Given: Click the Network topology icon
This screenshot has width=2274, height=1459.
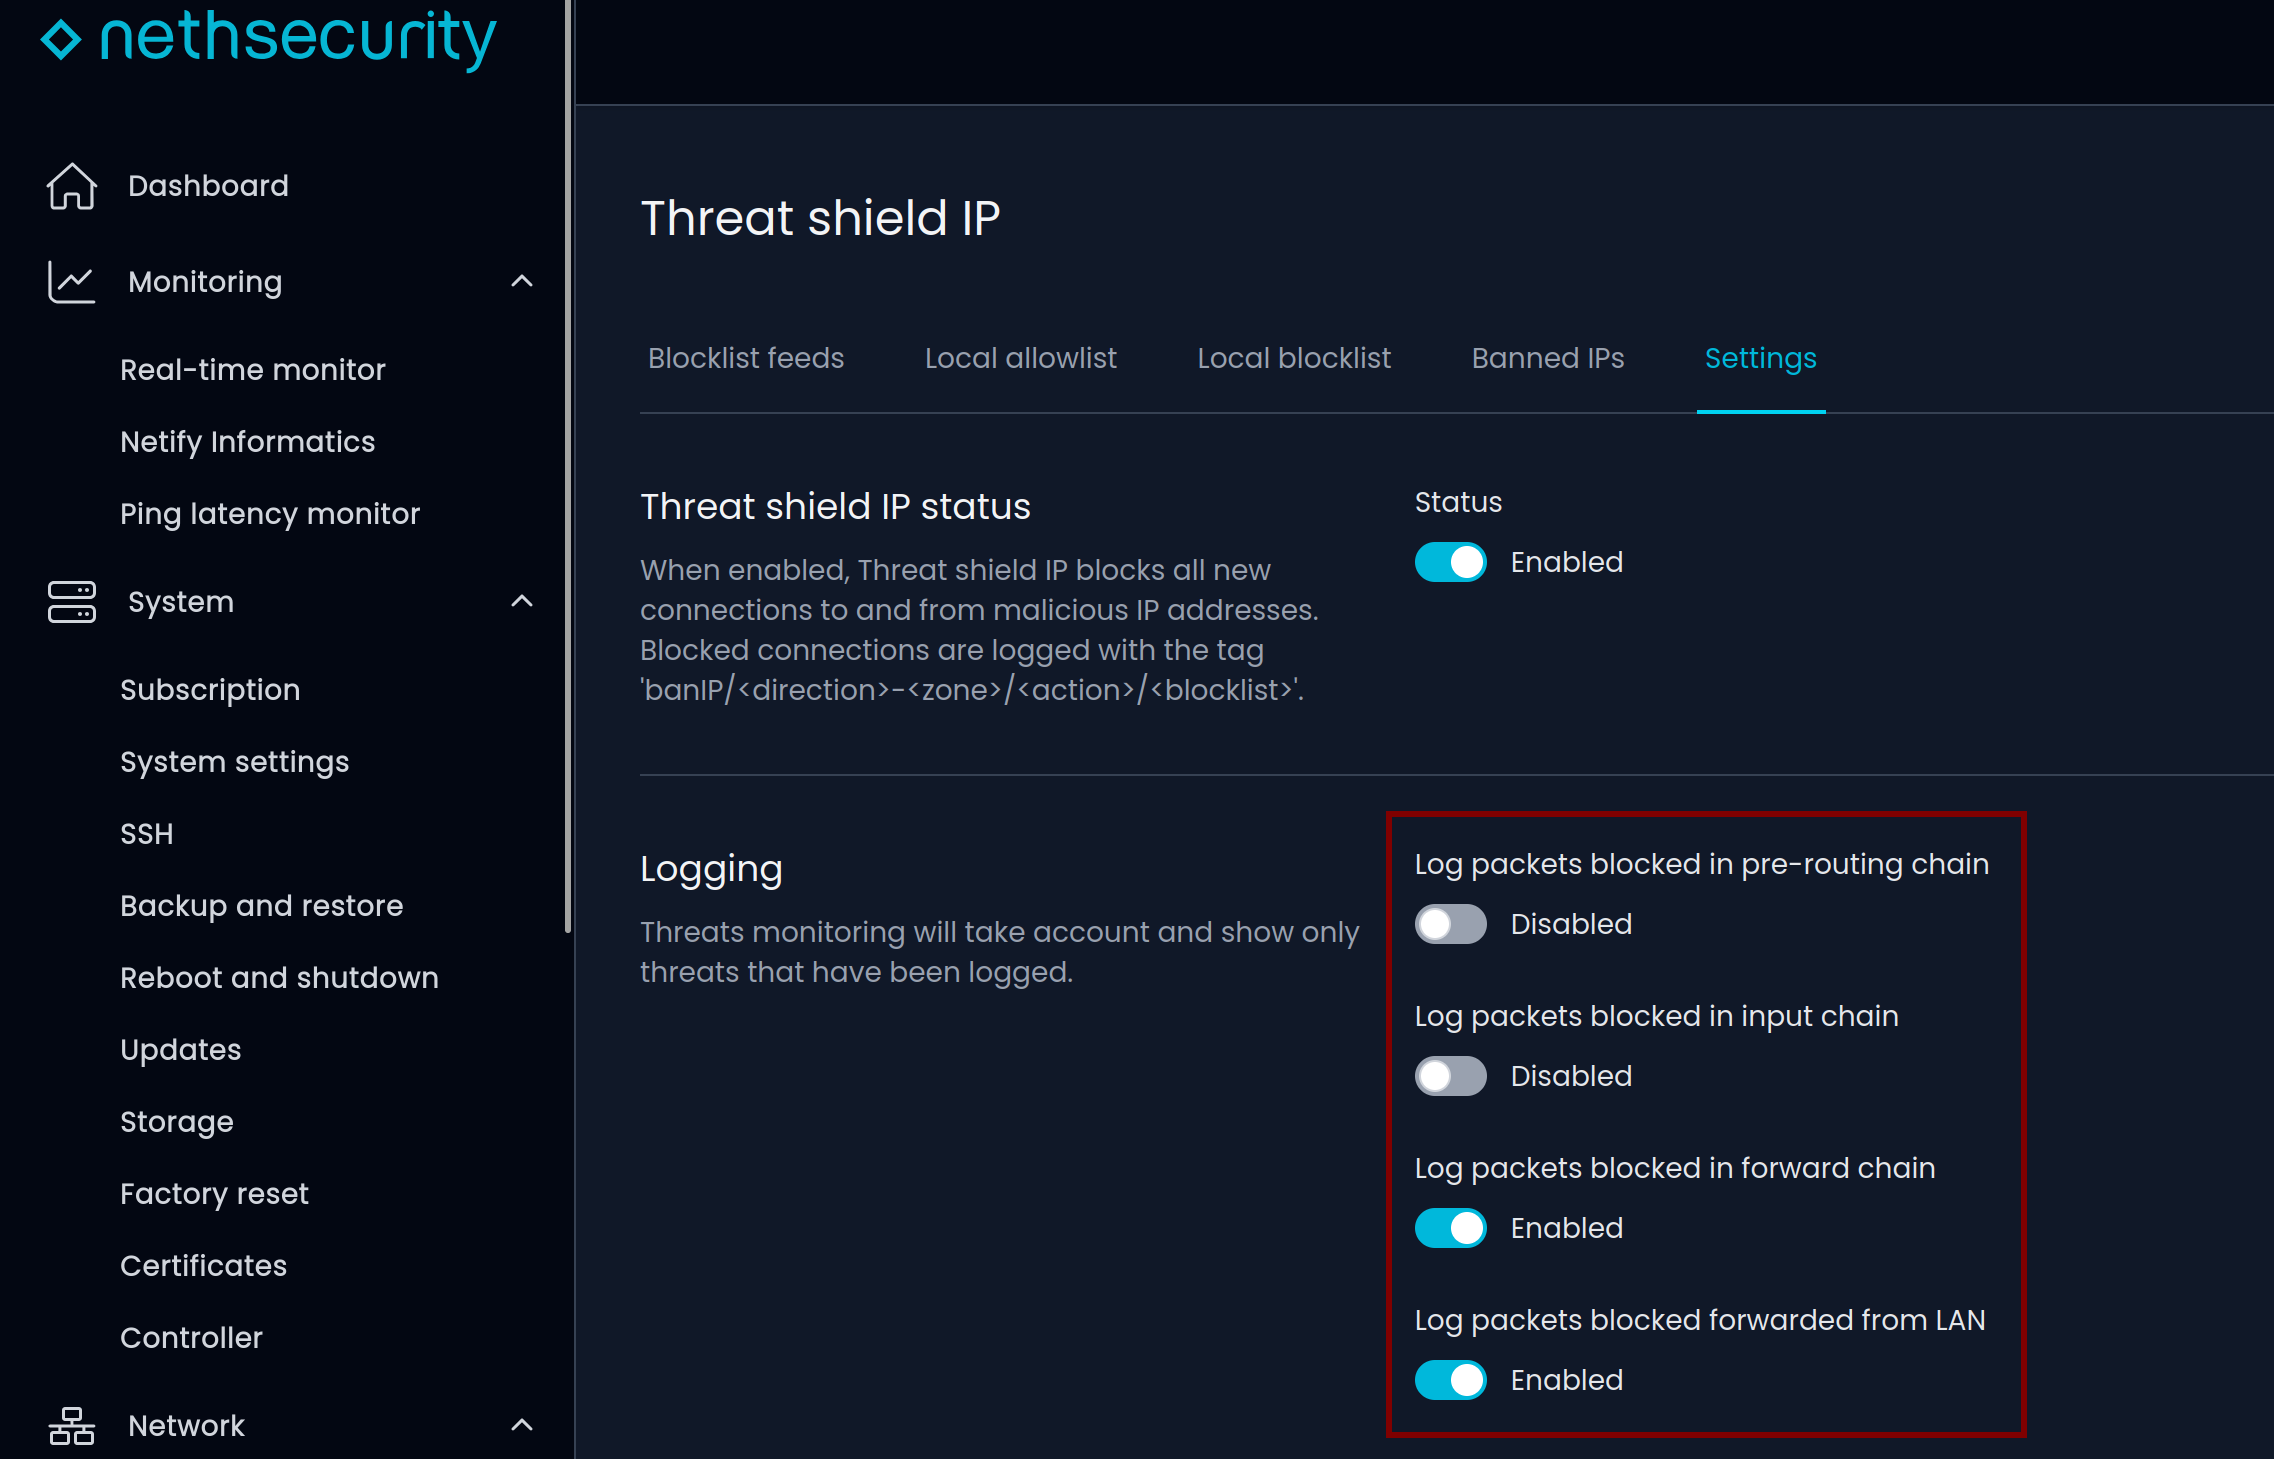Looking at the screenshot, I should (72, 1426).
